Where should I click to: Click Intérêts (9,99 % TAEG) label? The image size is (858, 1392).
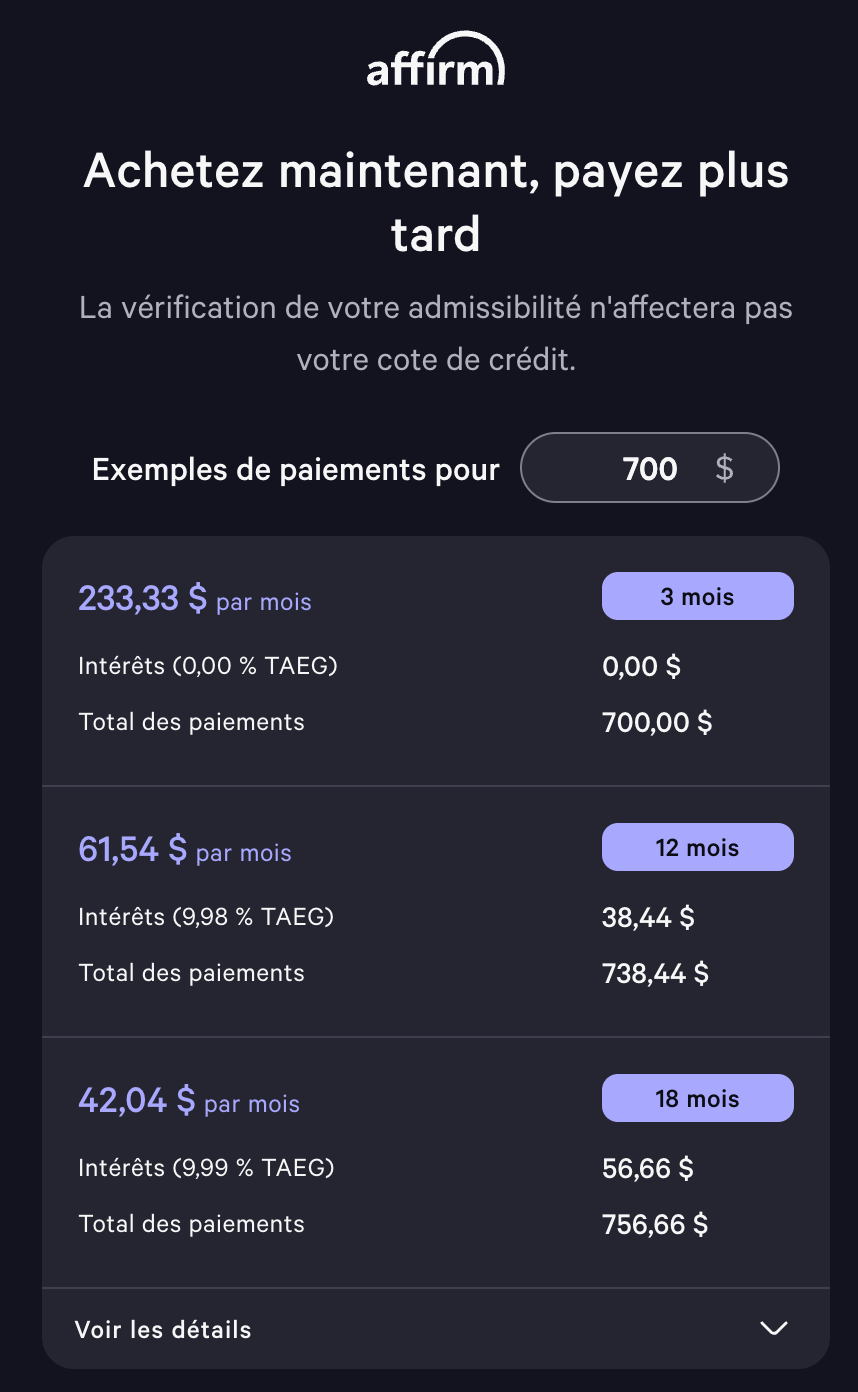206,1167
